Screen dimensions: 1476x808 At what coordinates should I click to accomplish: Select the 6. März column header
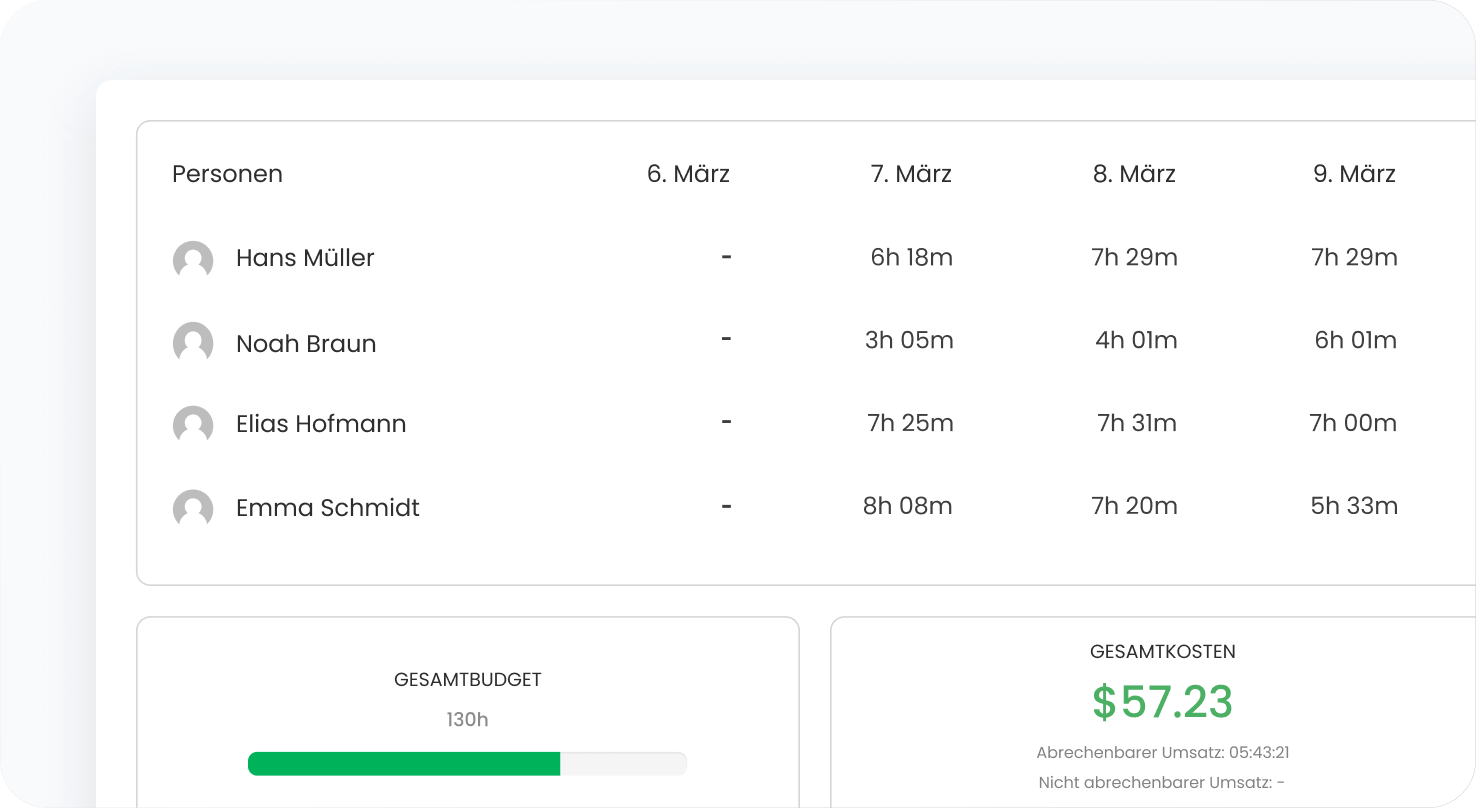click(688, 174)
